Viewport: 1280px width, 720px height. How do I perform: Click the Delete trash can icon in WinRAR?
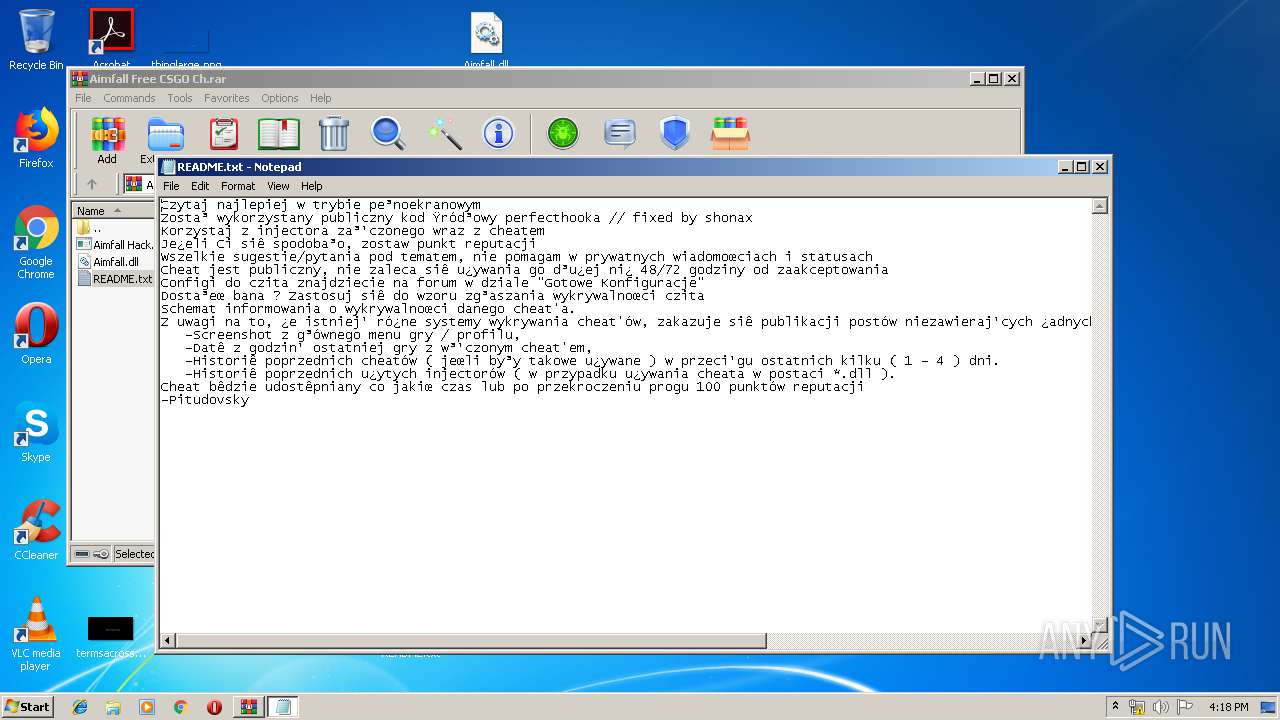tap(333, 133)
